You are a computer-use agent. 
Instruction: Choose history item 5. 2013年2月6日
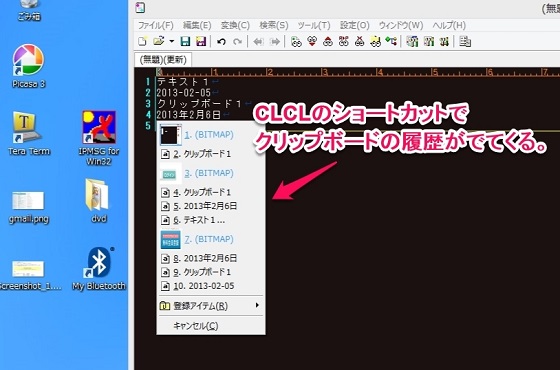point(211,206)
